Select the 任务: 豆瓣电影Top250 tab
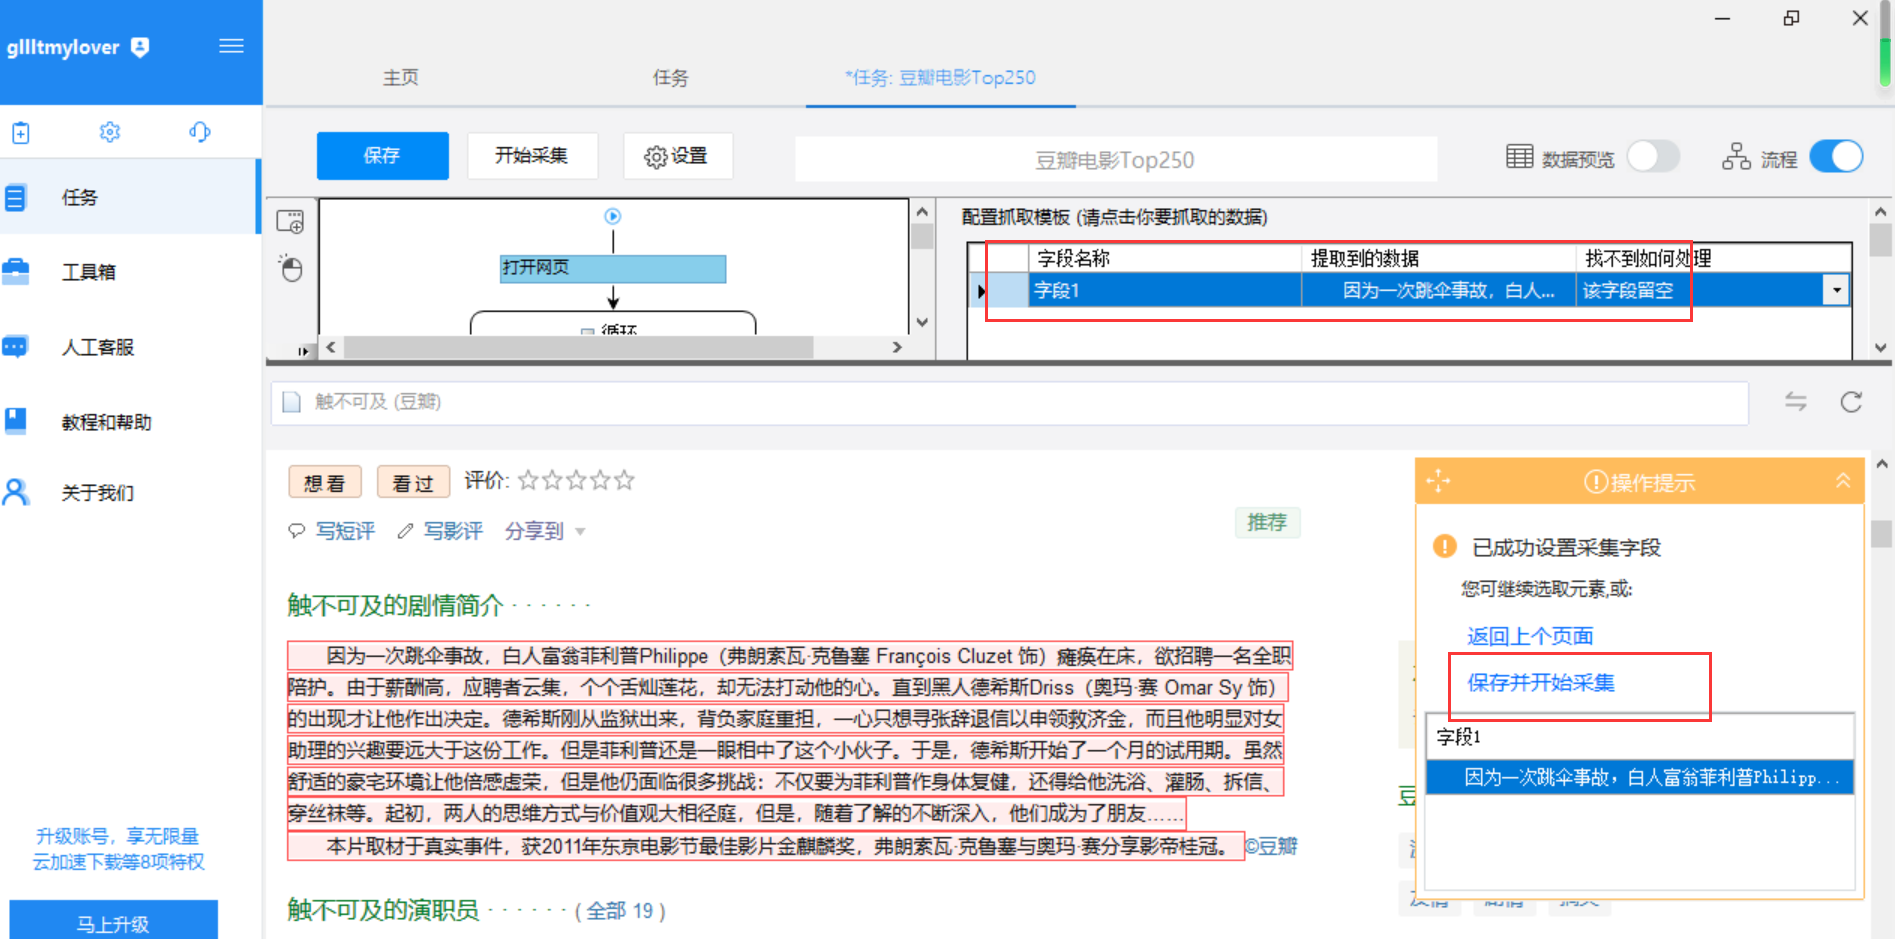The width and height of the screenshot is (1895, 939). pos(940,78)
